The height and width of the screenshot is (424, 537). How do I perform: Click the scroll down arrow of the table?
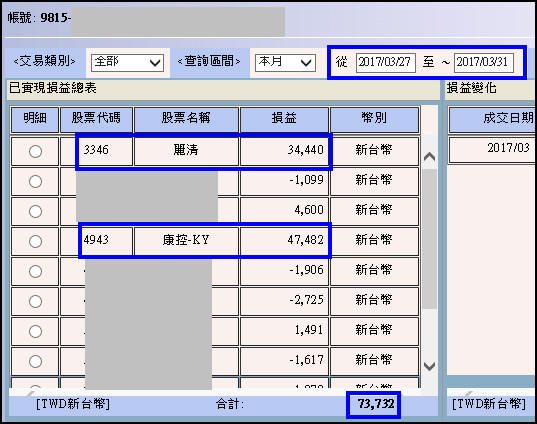[x=429, y=366]
